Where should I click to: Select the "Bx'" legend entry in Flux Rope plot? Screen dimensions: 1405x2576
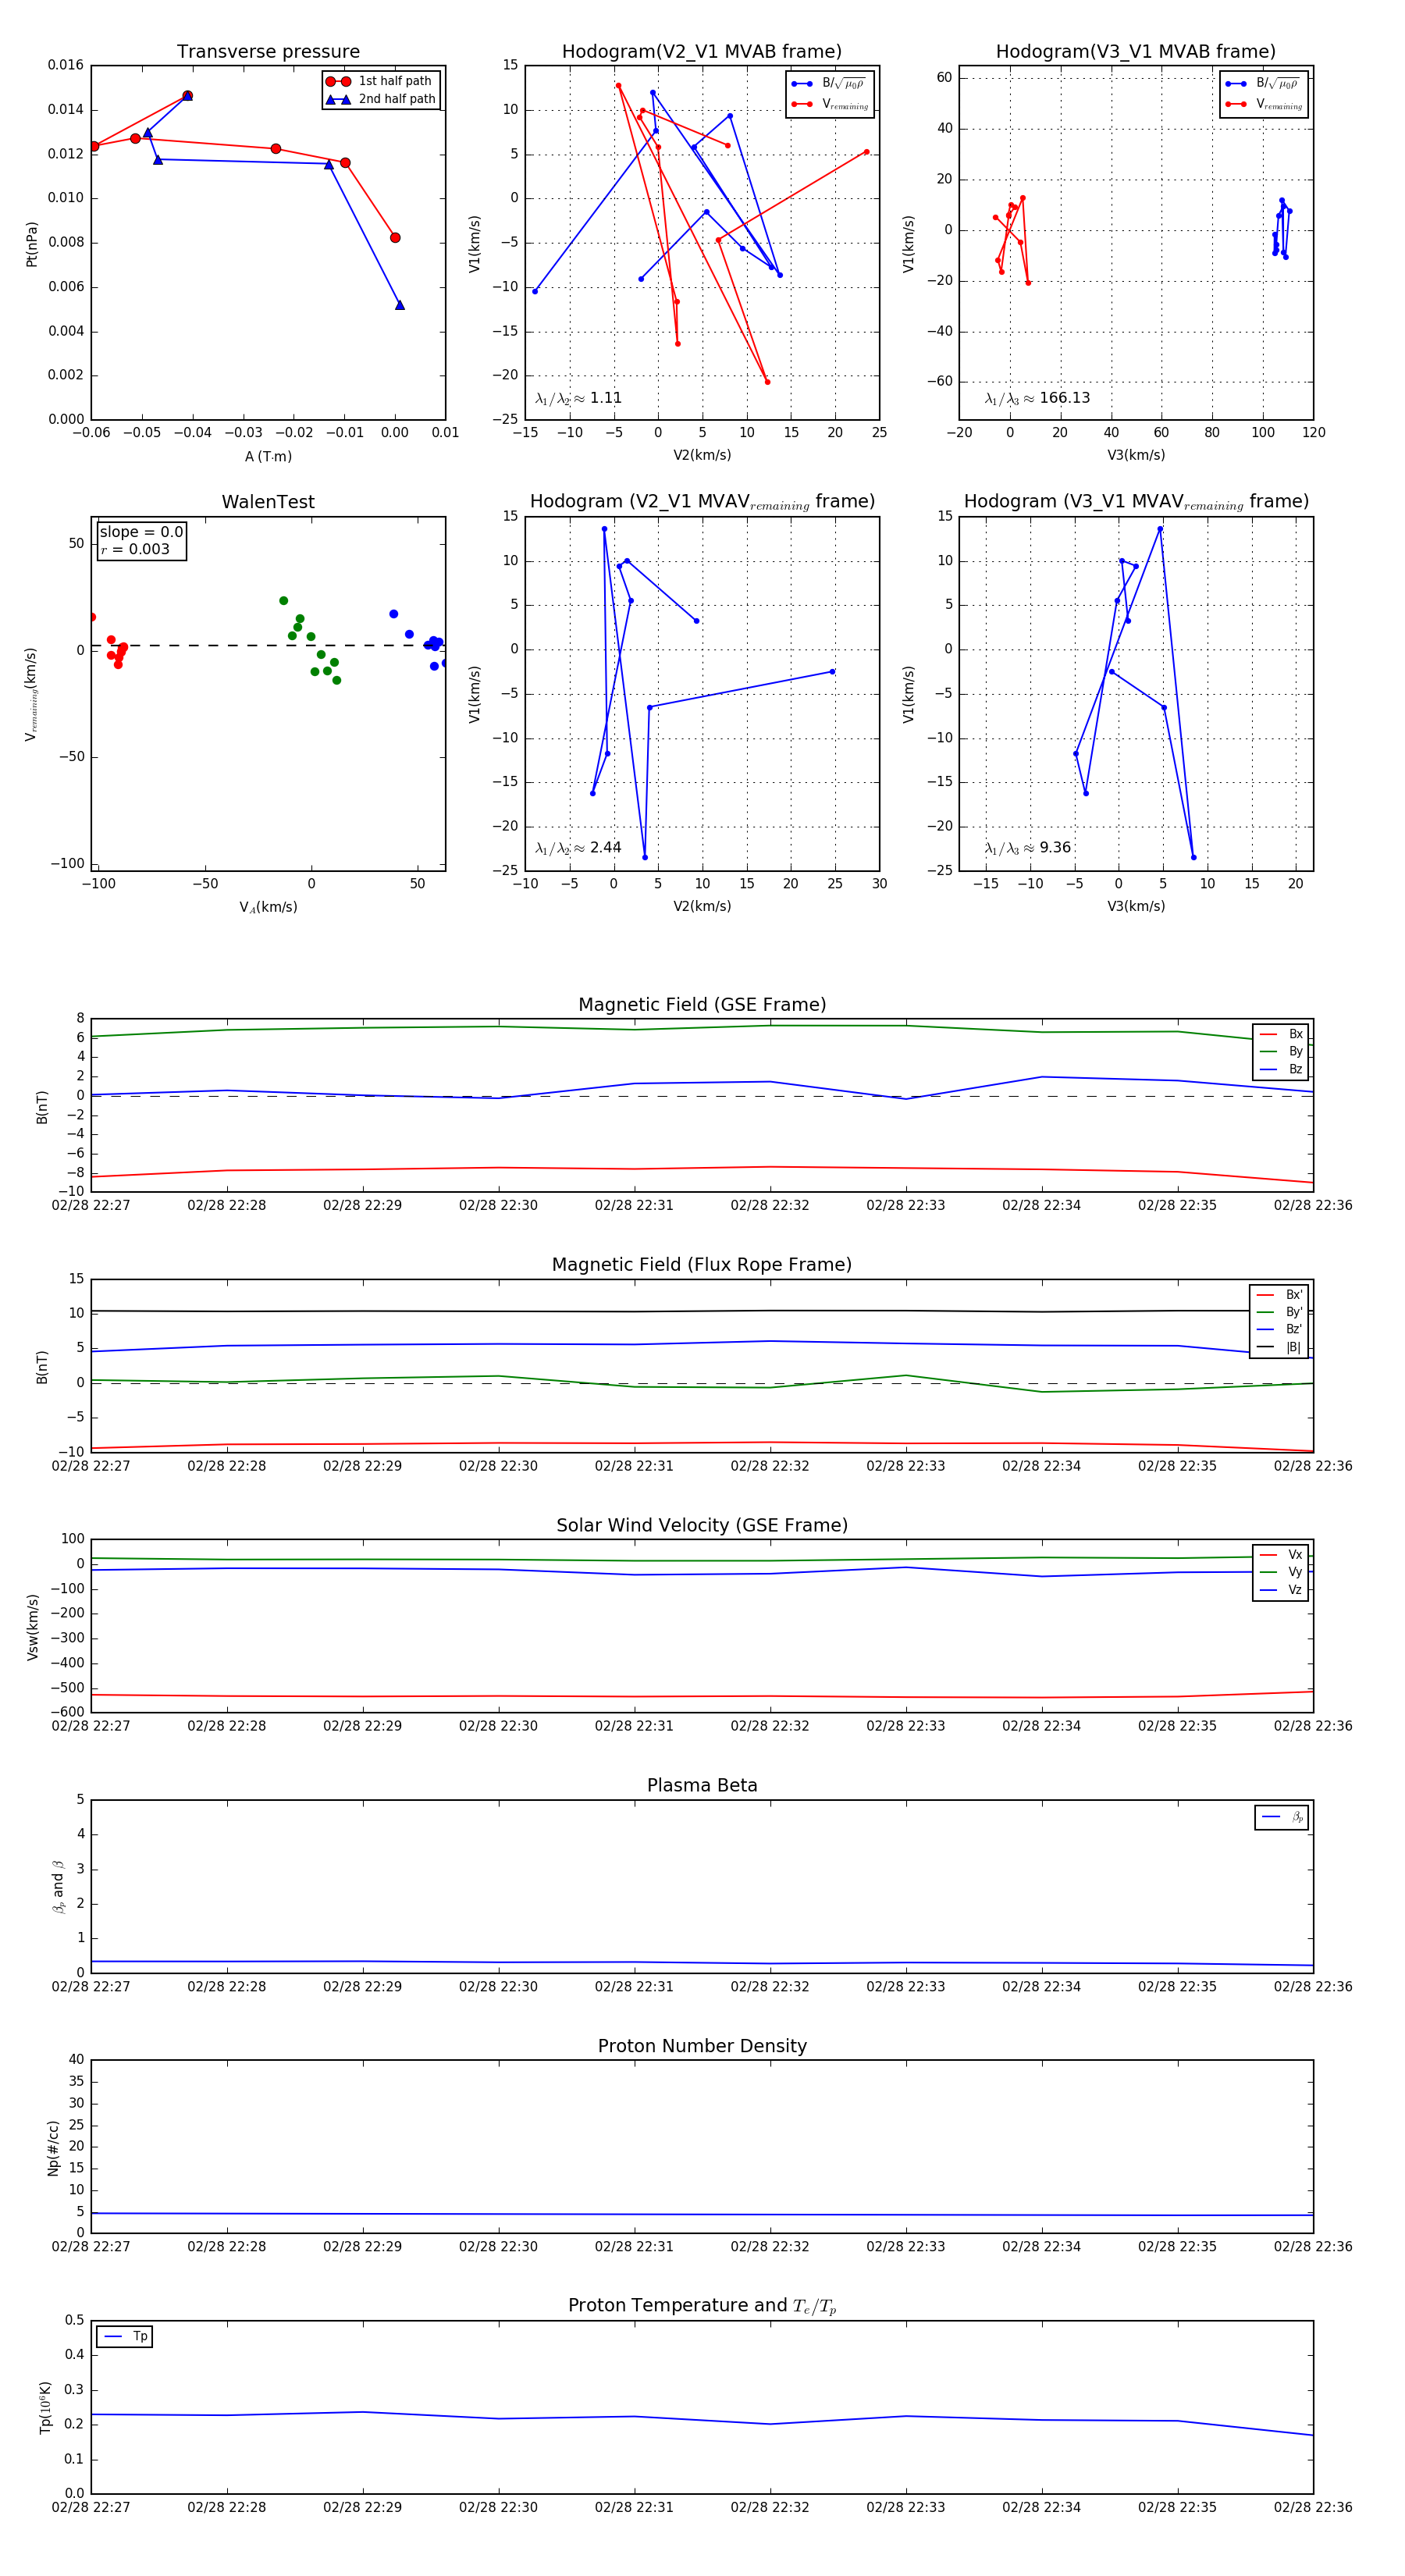1280,1294
